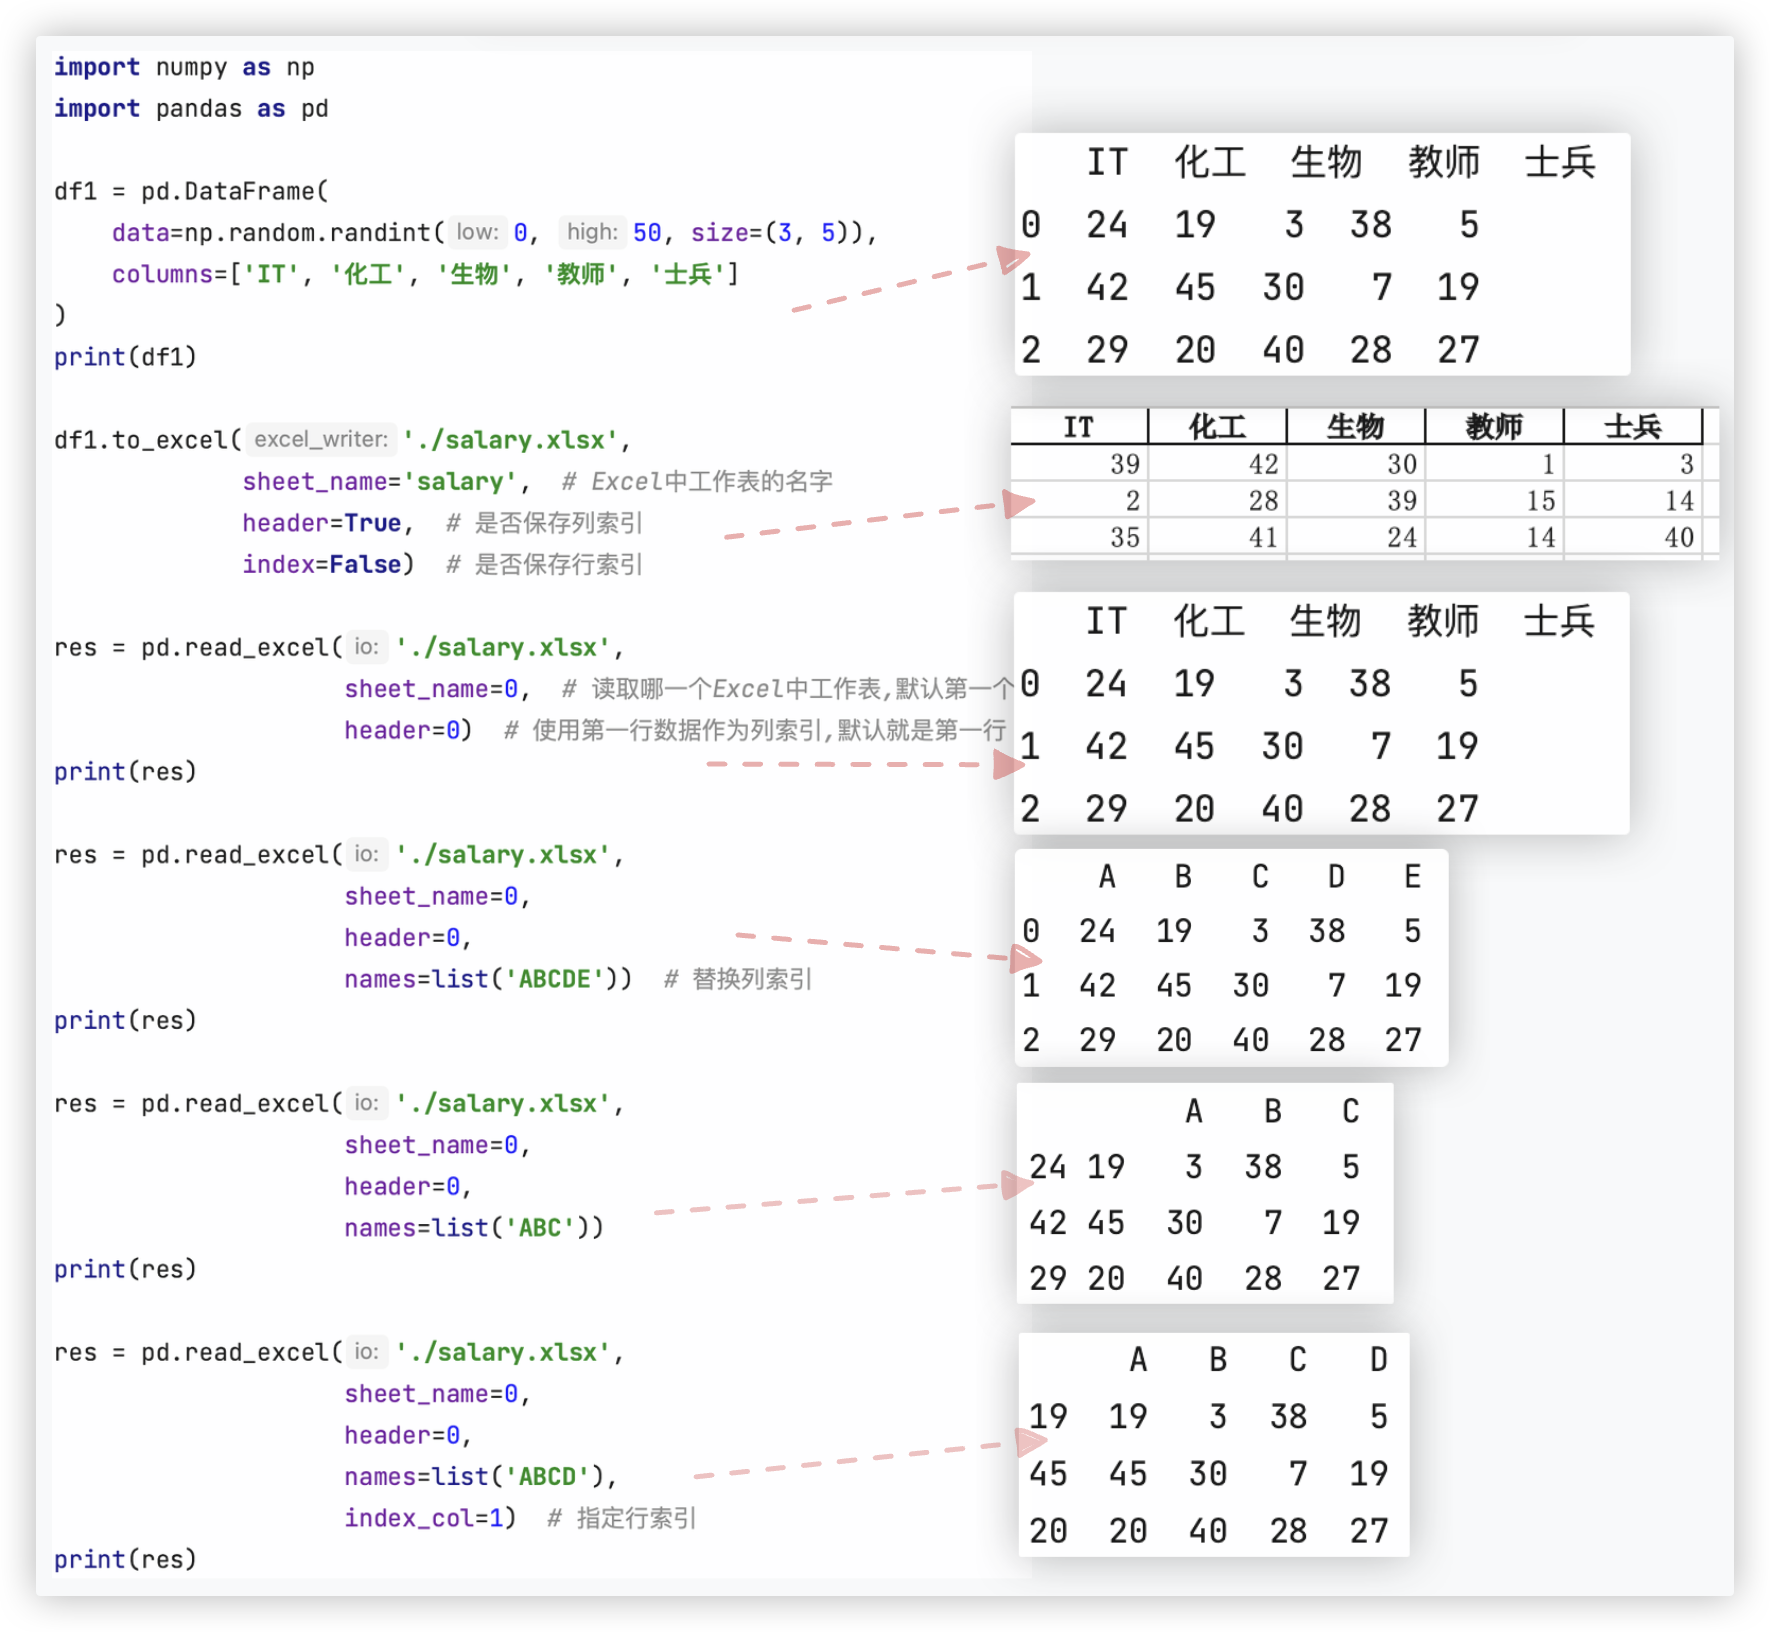The width and height of the screenshot is (1770, 1632).
Task: Click the 'excel_writer:' parameter hint
Action: tap(320, 439)
